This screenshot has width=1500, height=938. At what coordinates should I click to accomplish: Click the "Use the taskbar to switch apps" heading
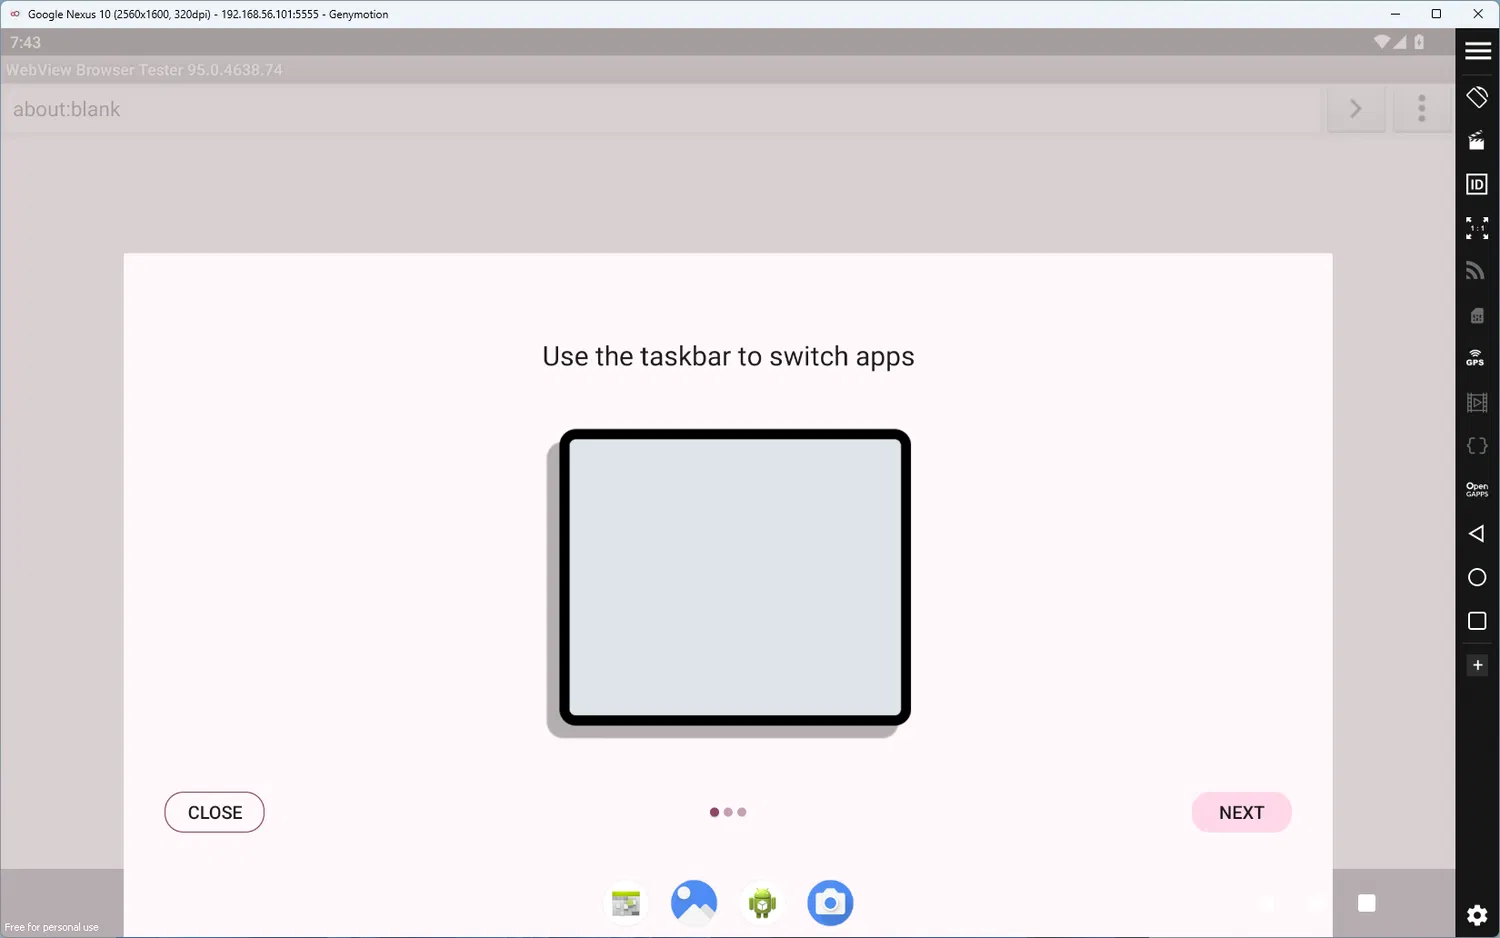point(728,357)
